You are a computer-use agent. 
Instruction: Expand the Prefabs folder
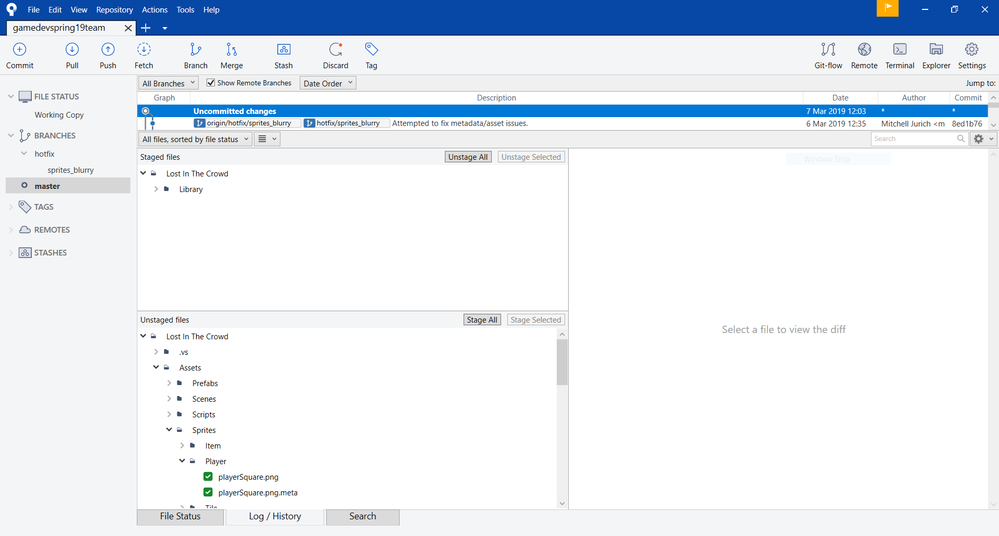169,383
